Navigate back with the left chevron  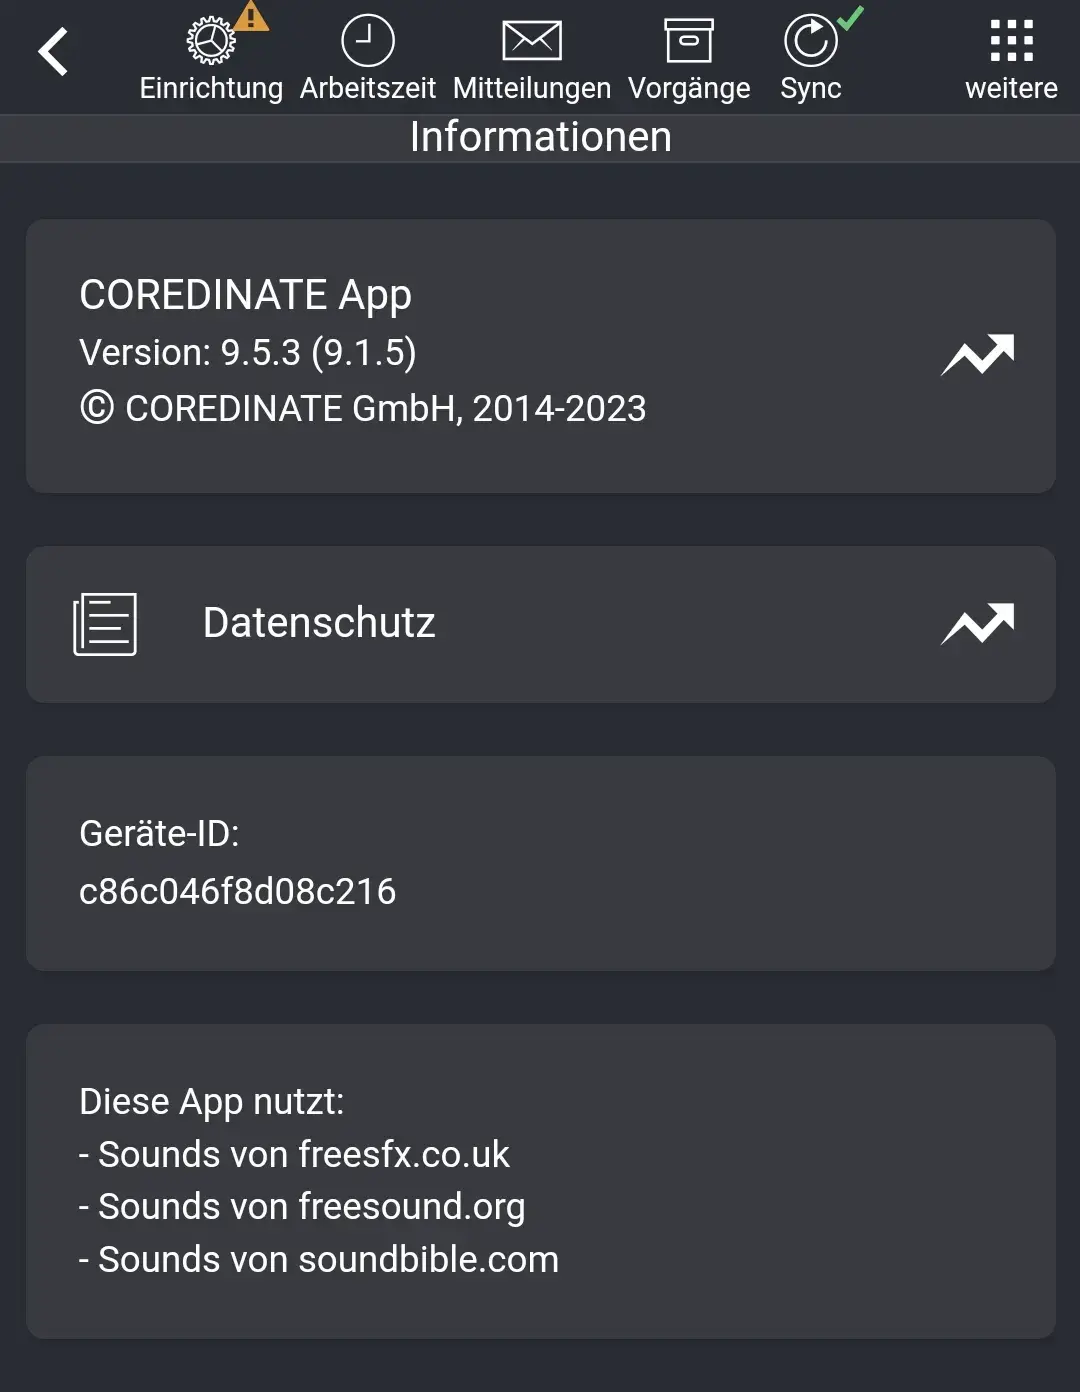(x=54, y=50)
